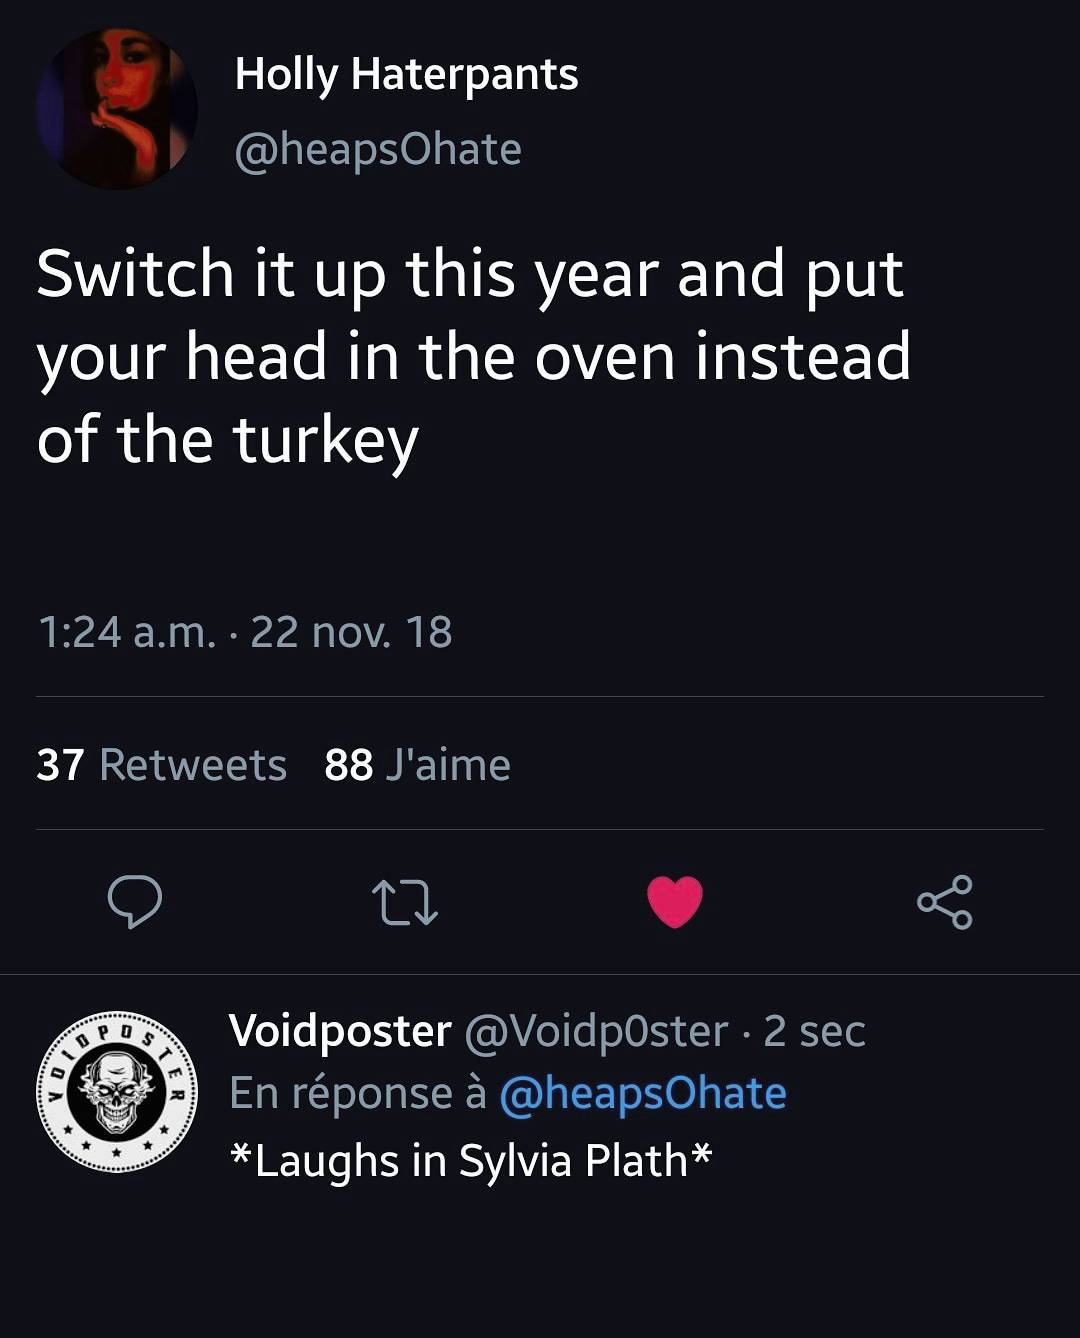Screen dimensions: 1080x1338
Task: Open Holly Haterpants' profile name
Action: pos(405,74)
